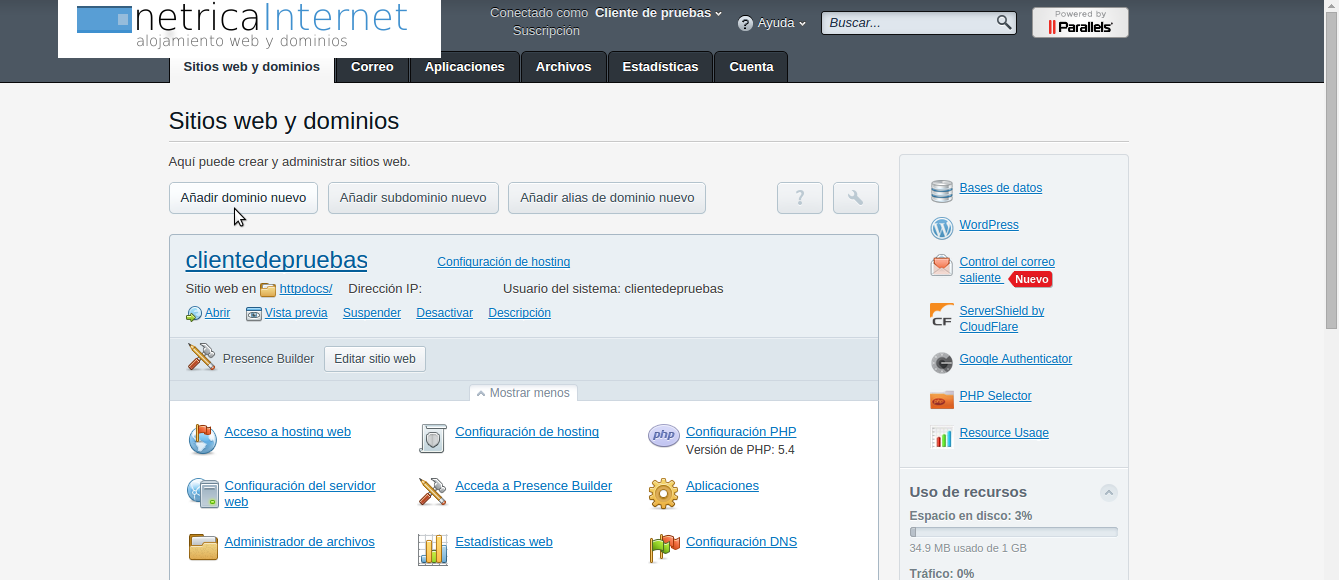Image resolution: width=1339 pixels, height=580 pixels.
Task: Expand the Cliente de pruebas user dropdown
Action: click(x=658, y=13)
